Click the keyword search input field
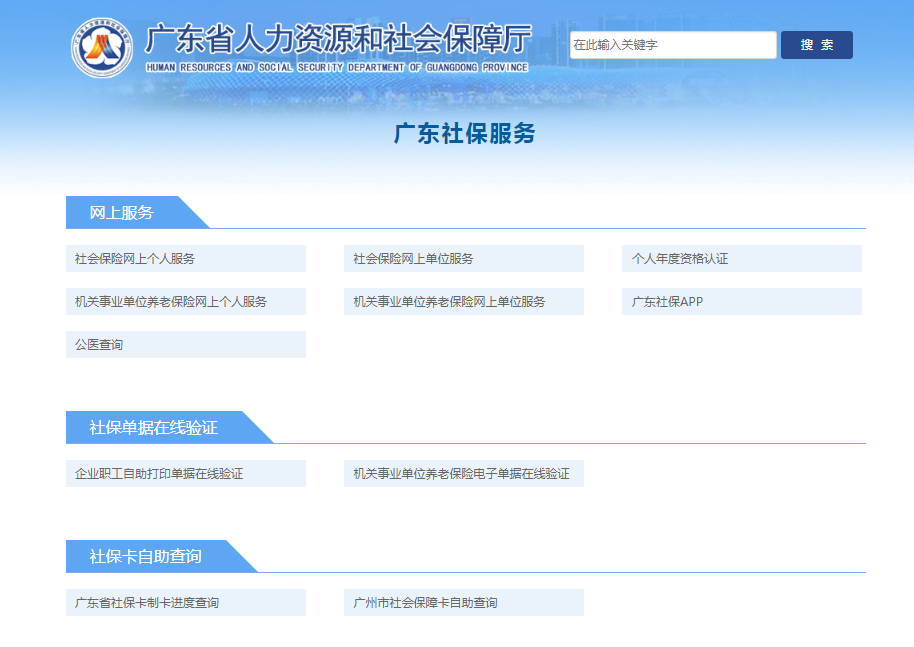 [673, 45]
